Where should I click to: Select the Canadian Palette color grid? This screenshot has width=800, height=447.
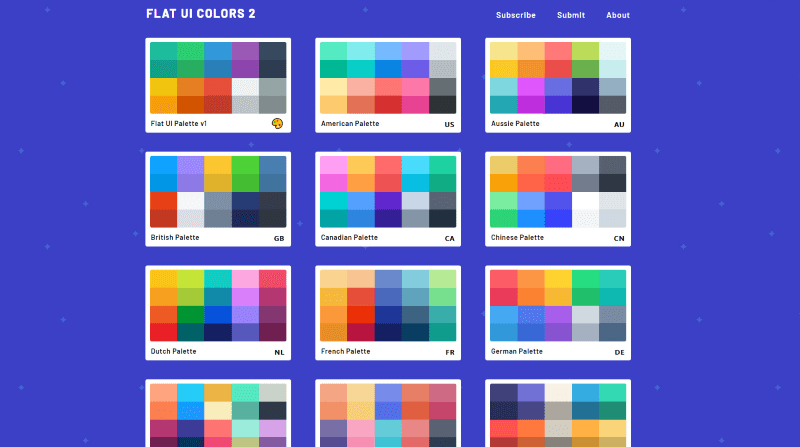388,191
